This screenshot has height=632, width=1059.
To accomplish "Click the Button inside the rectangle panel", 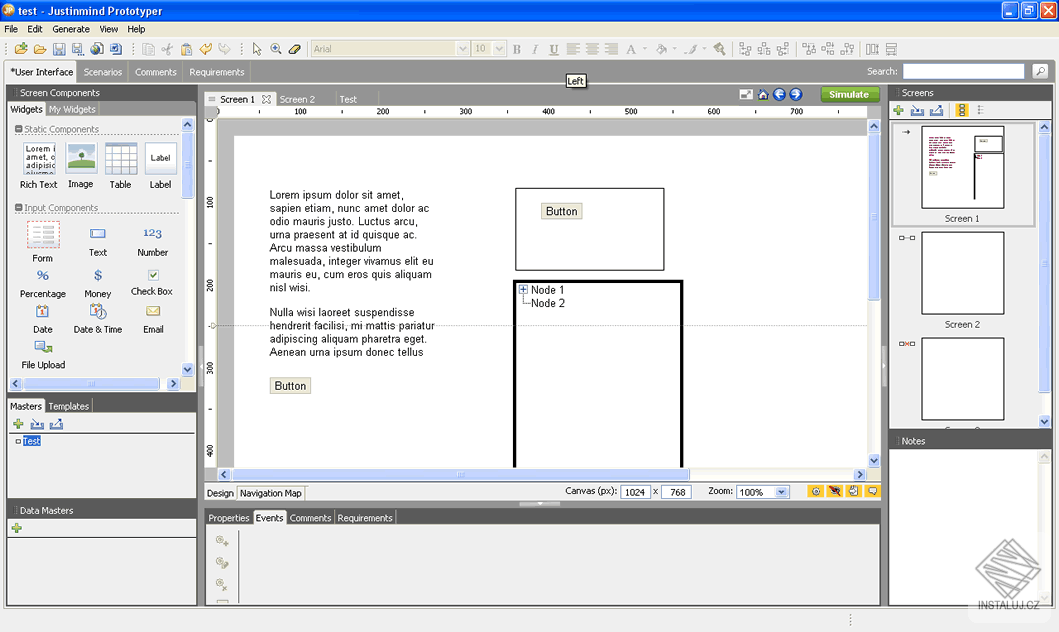I will 562,211.
